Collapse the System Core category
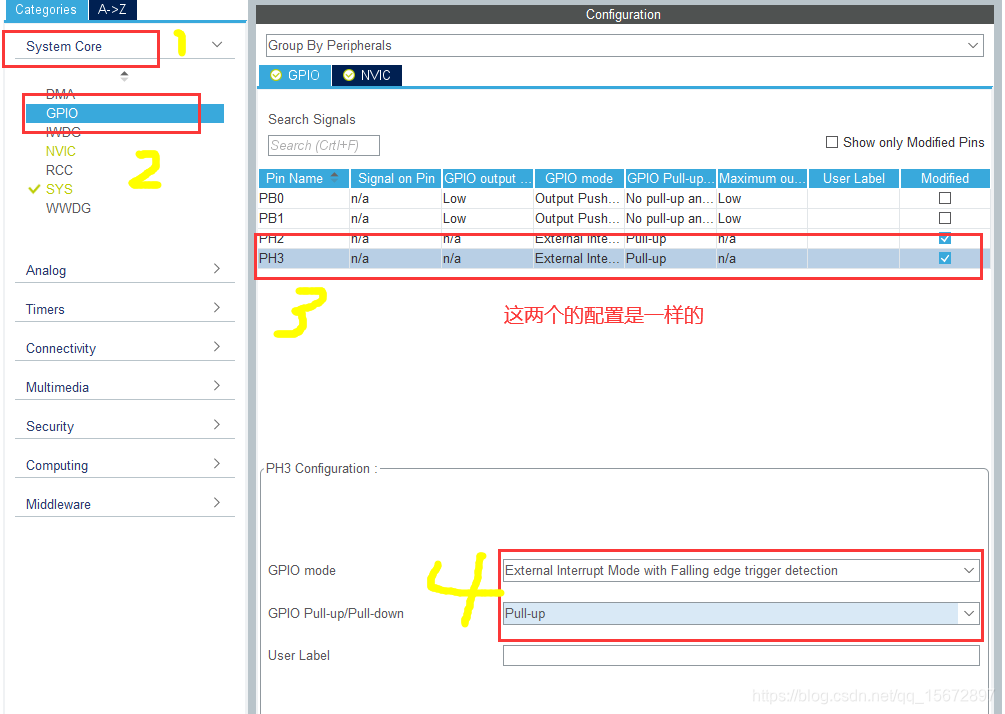This screenshot has width=1005, height=714. pyautogui.click(x=217, y=45)
